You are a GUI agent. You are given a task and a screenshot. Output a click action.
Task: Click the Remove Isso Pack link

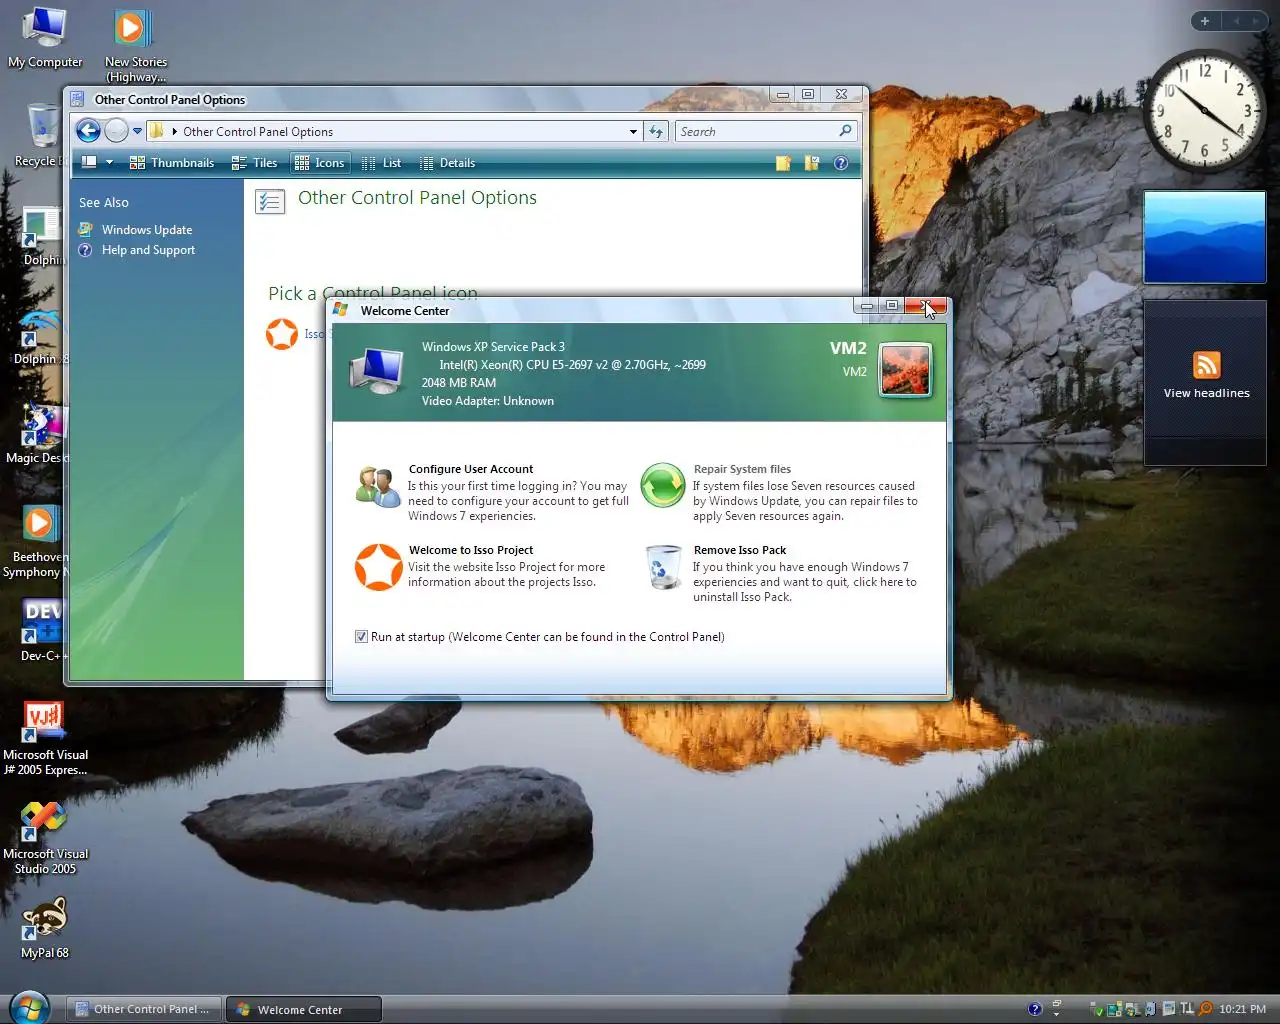(x=740, y=550)
